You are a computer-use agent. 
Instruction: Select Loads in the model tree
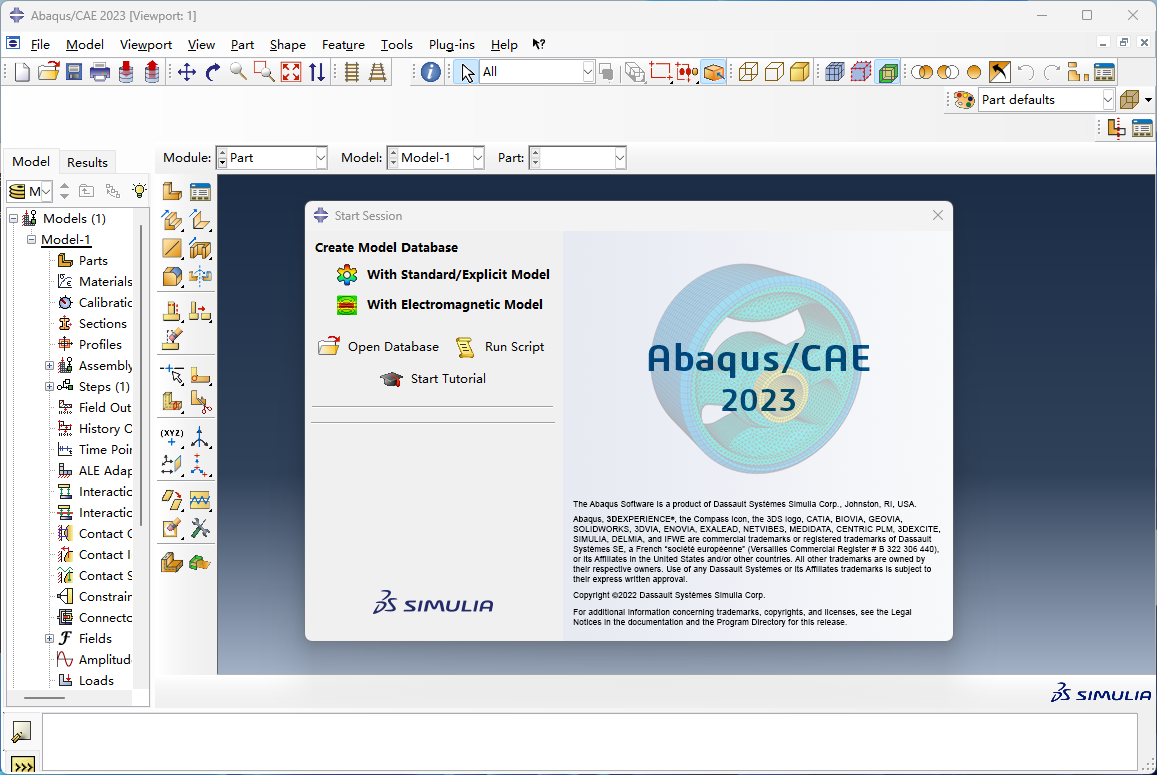click(x=96, y=681)
